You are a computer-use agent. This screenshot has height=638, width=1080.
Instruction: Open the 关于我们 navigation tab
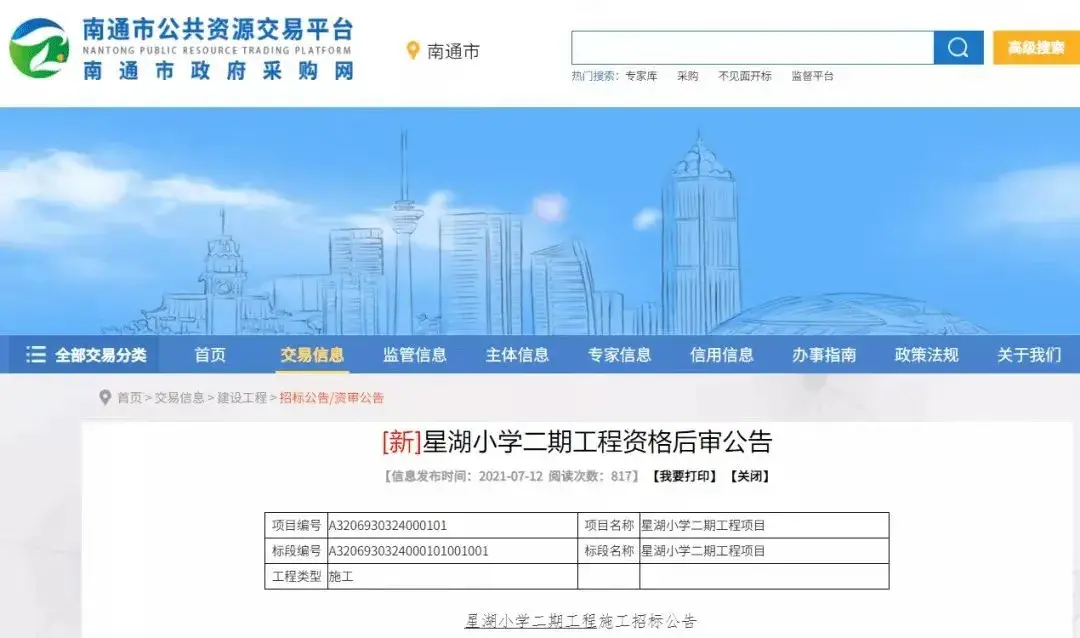[1029, 355]
